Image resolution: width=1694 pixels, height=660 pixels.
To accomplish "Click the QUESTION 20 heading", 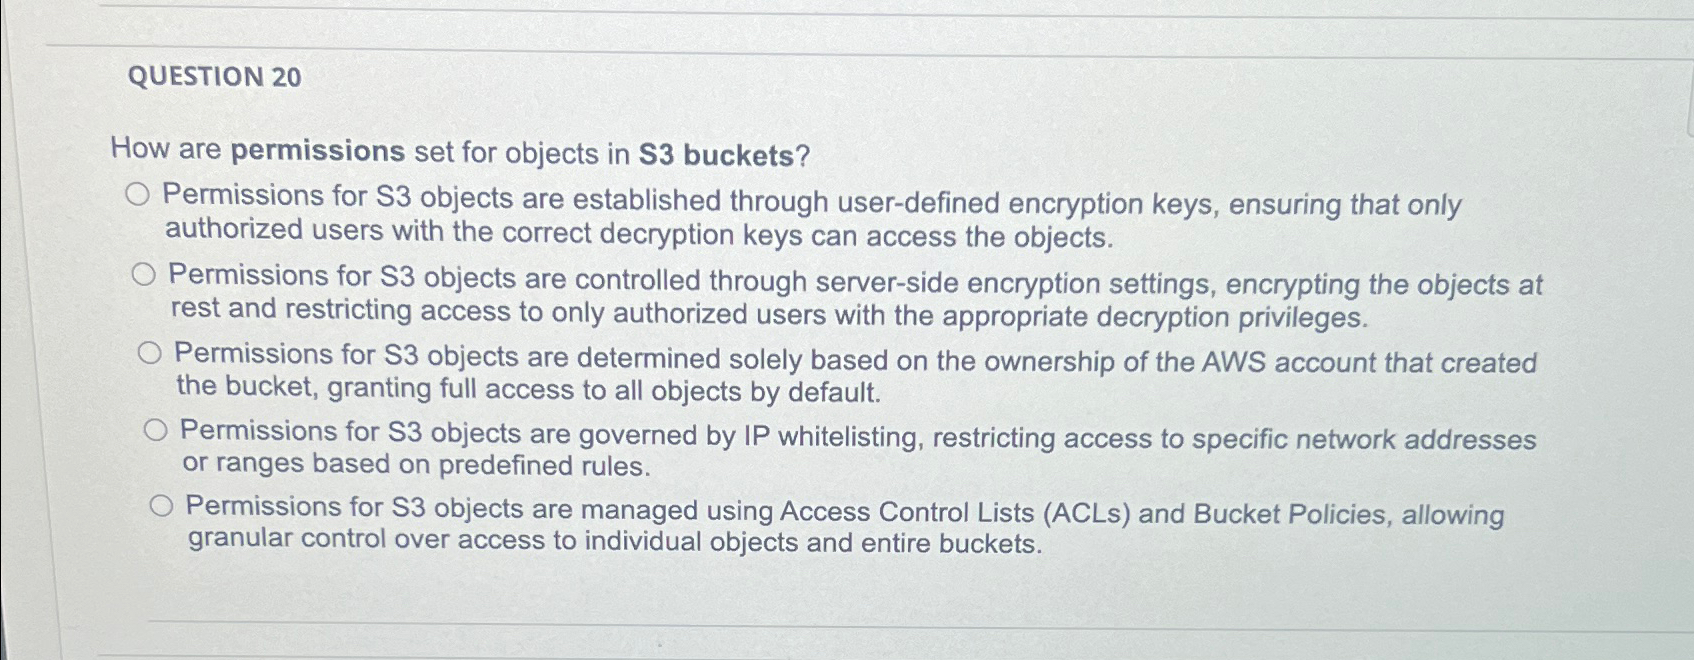I will [x=213, y=78].
